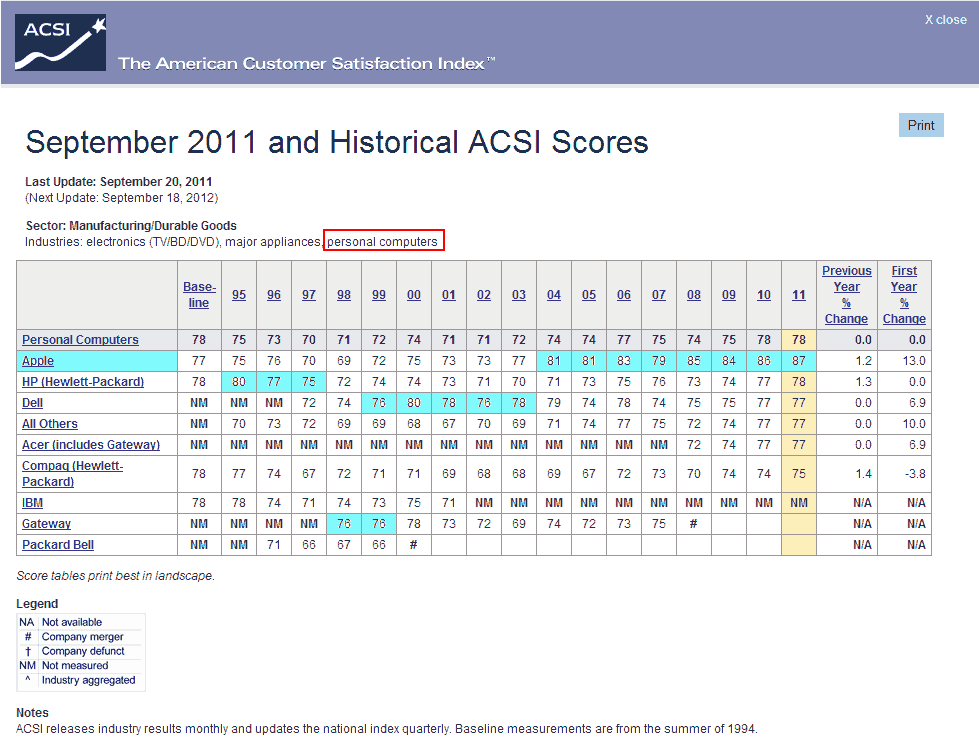Click the September 2011 page heading

coord(337,142)
